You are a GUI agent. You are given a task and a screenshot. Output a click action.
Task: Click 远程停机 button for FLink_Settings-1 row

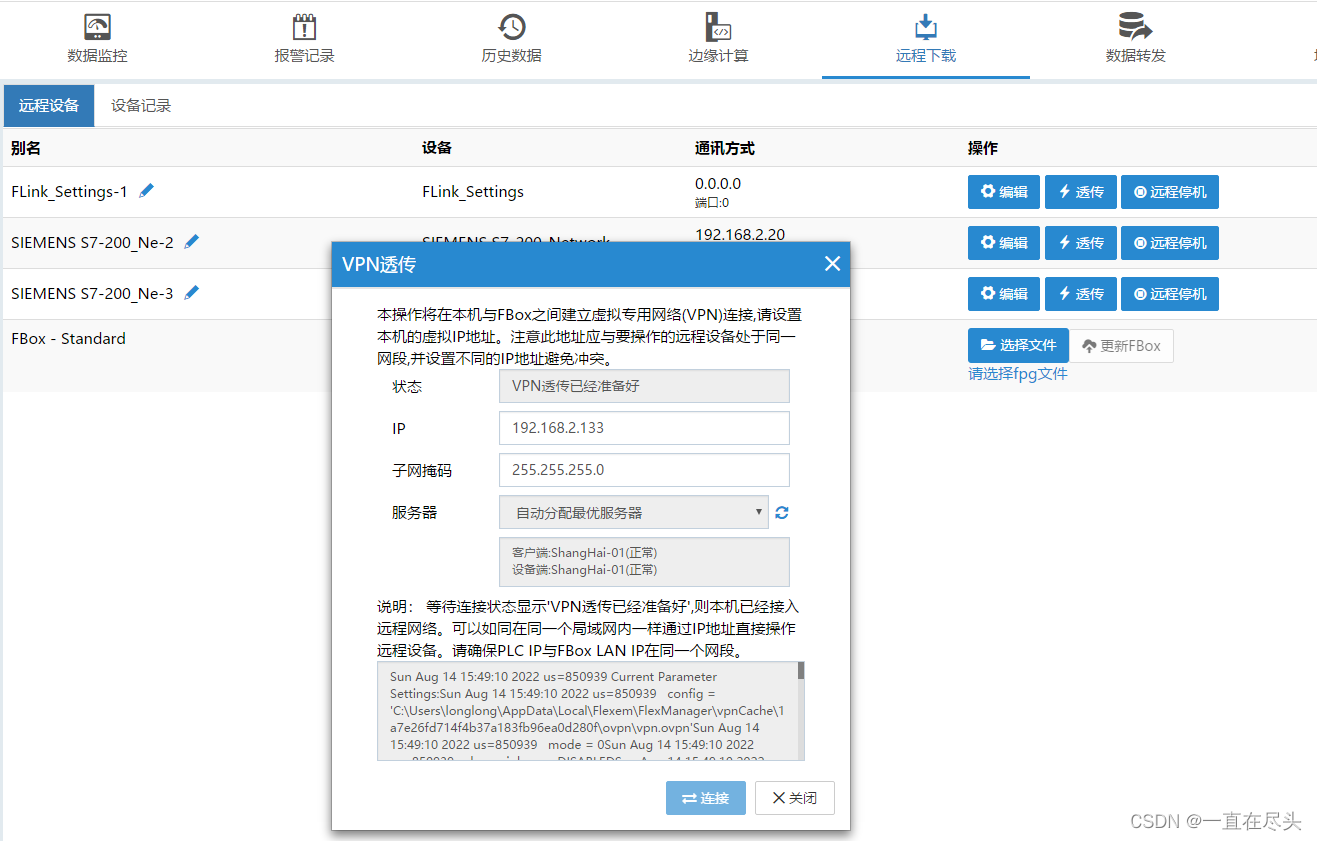pyautogui.click(x=1170, y=192)
